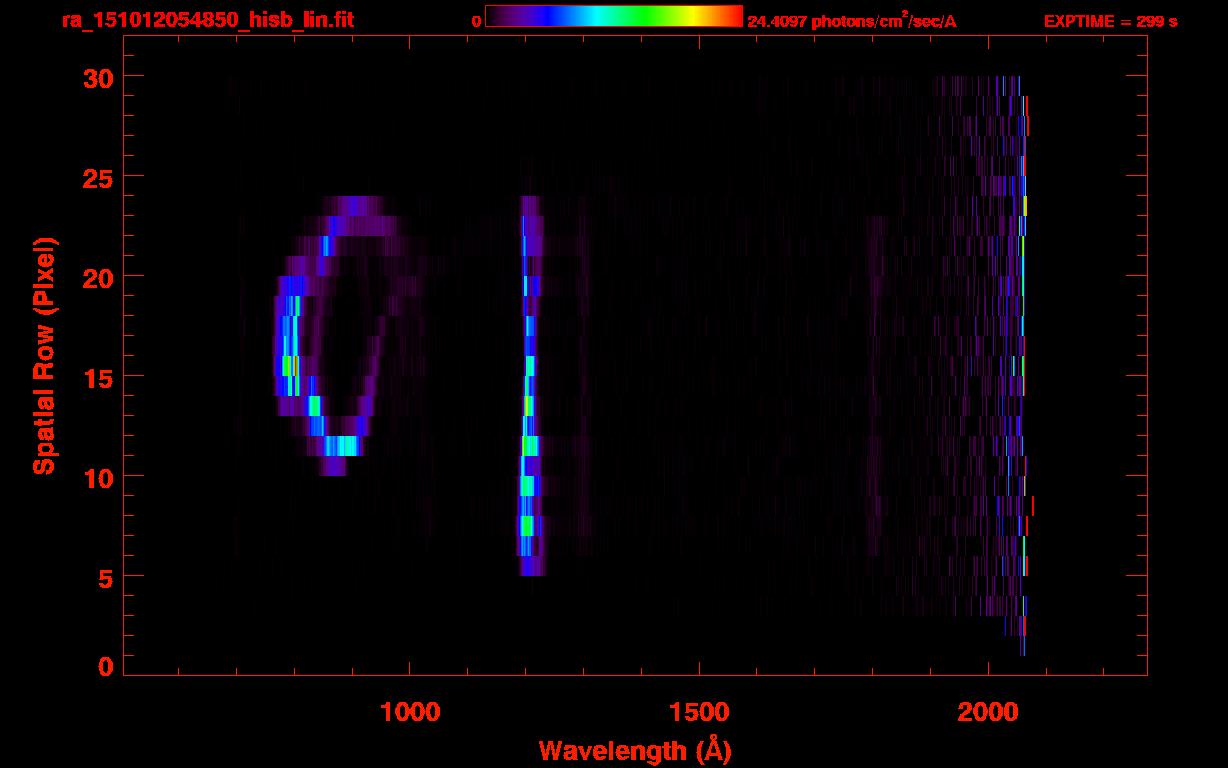Click the Spatial Row (Pixel) axis label
The height and width of the screenshot is (768, 1228).
coord(44,355)
